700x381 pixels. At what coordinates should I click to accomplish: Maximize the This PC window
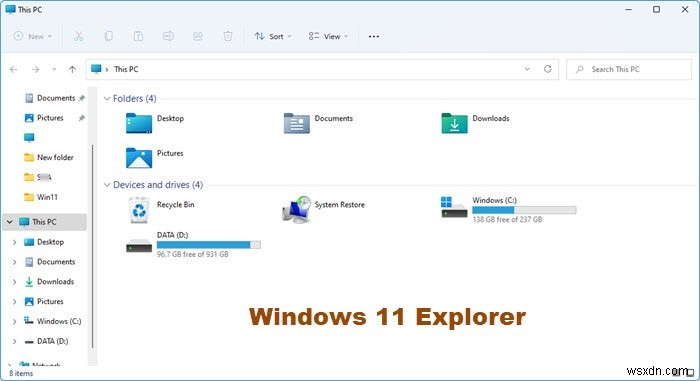click(656, 9)
